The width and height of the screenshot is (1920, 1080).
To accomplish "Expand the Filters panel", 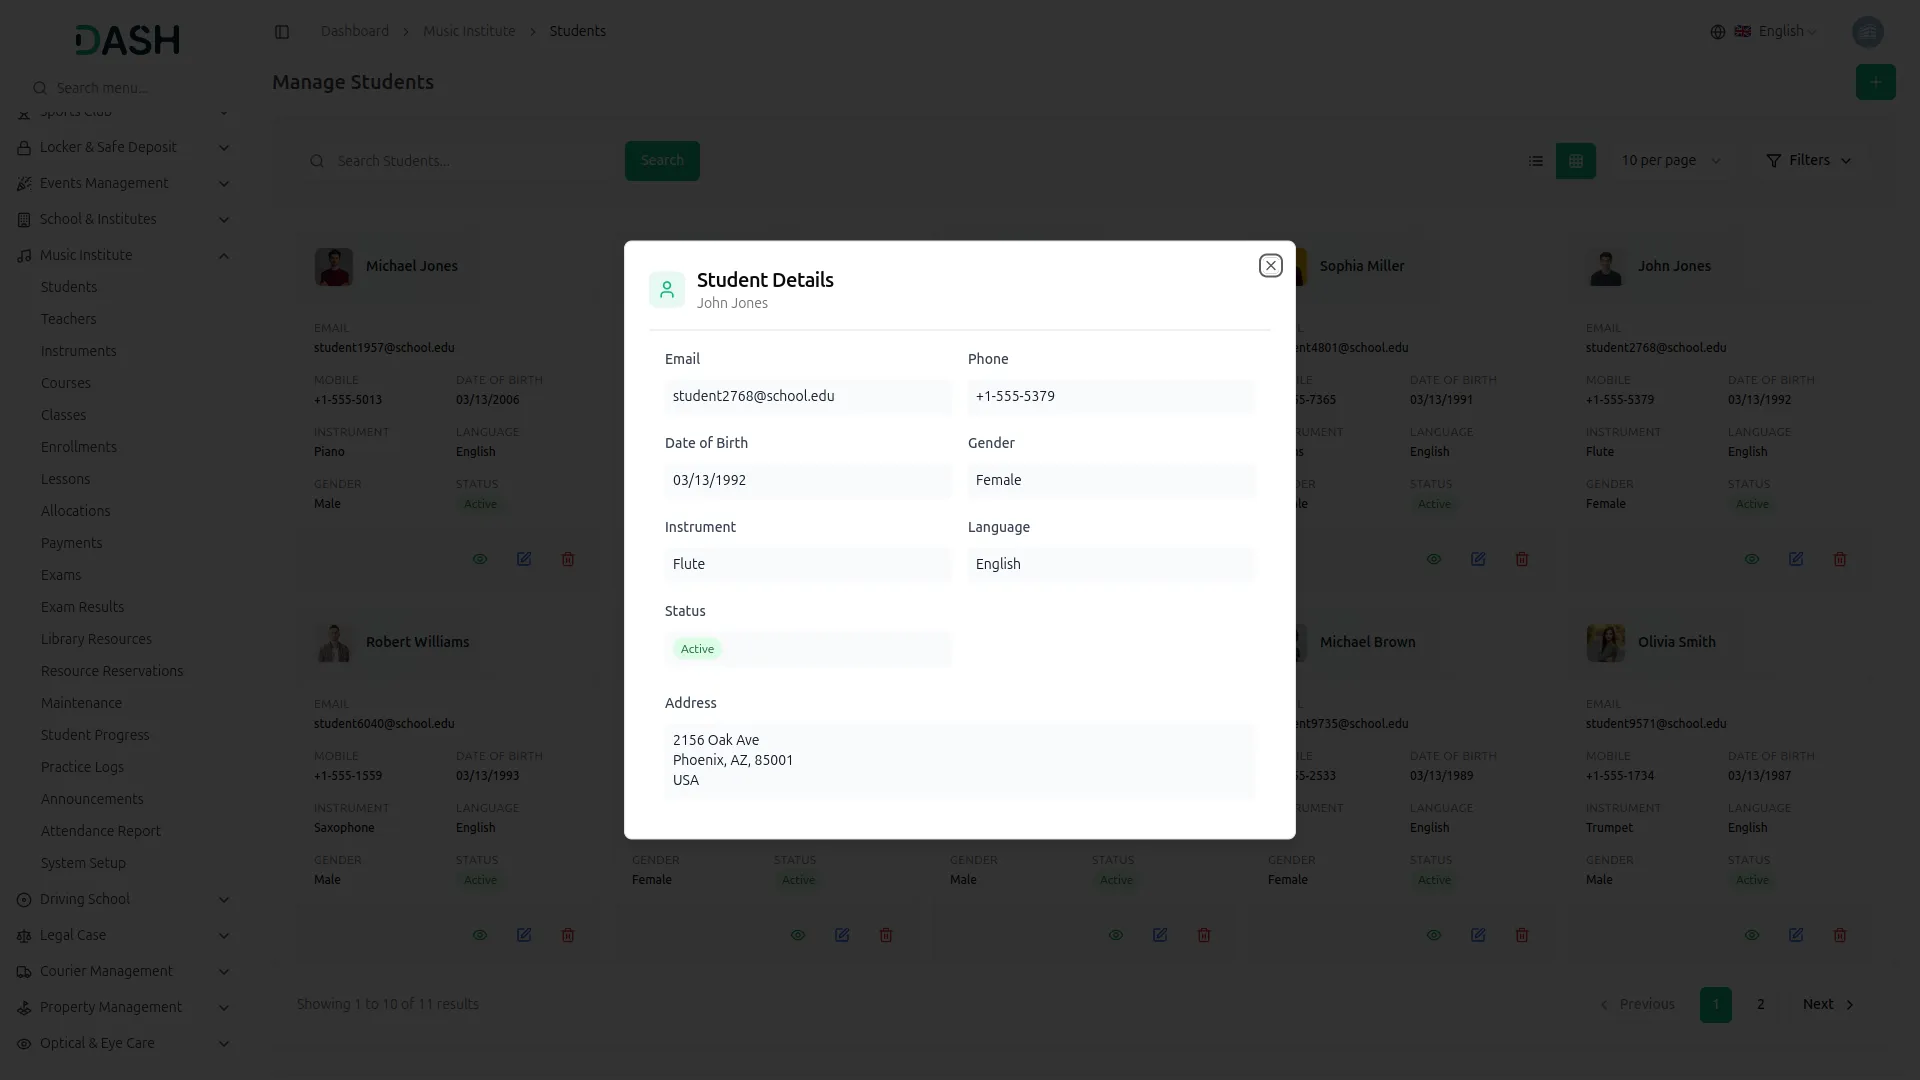I will click(1808, 161).
